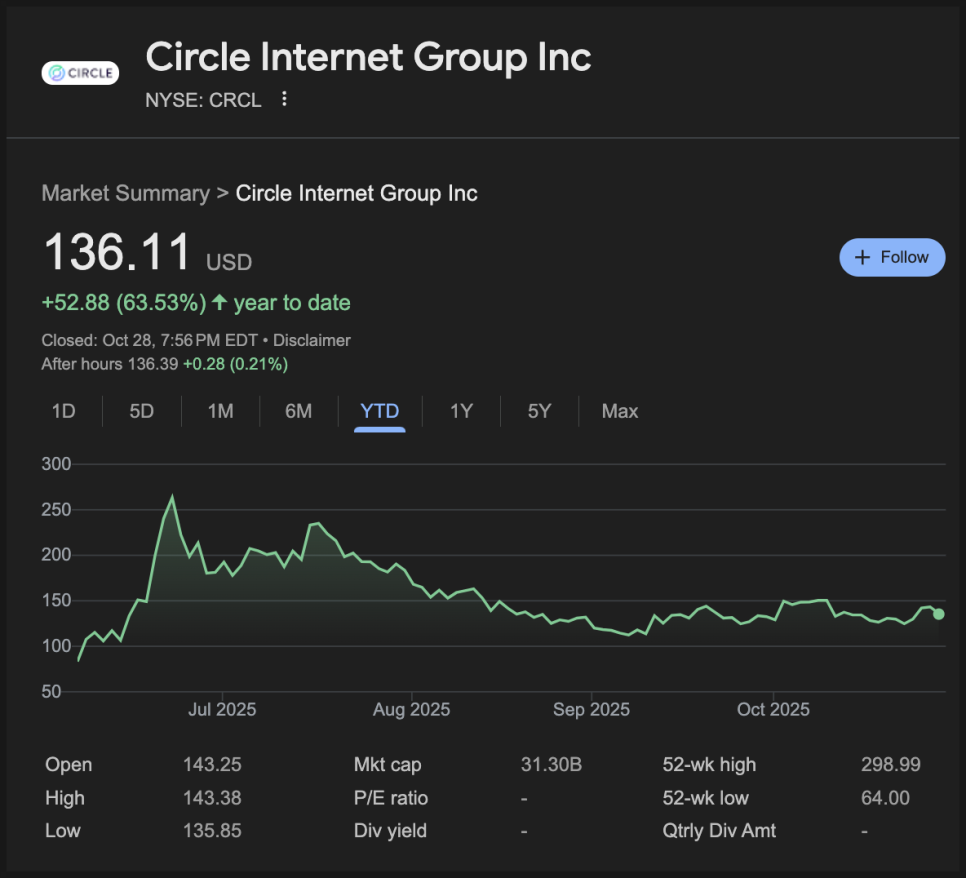Click the green year-to-date up arrow
The width and height of the screenshot is (966, 878).
pyautogui.click(x=220, y=302)
